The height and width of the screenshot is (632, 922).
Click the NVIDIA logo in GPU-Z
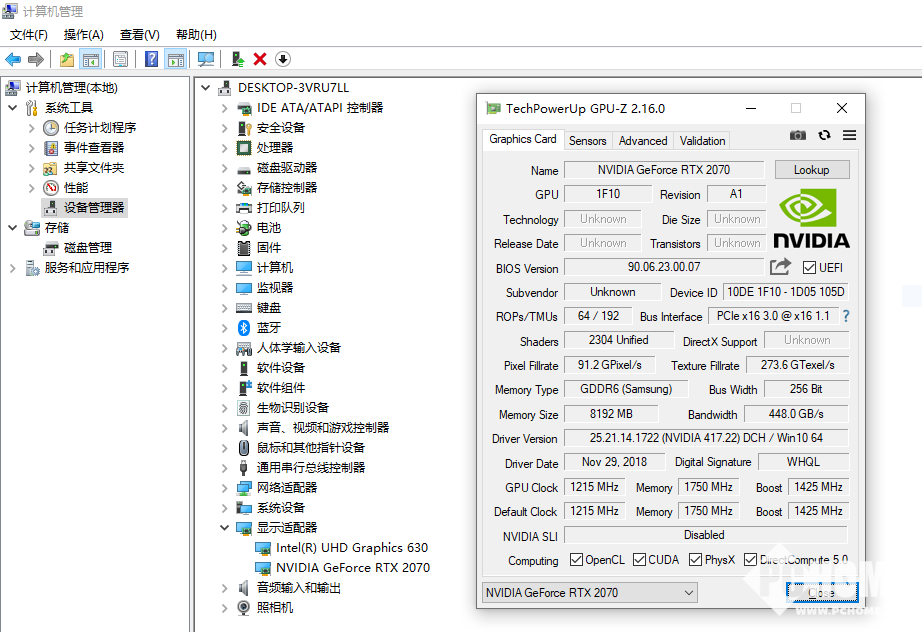point(811,218)
